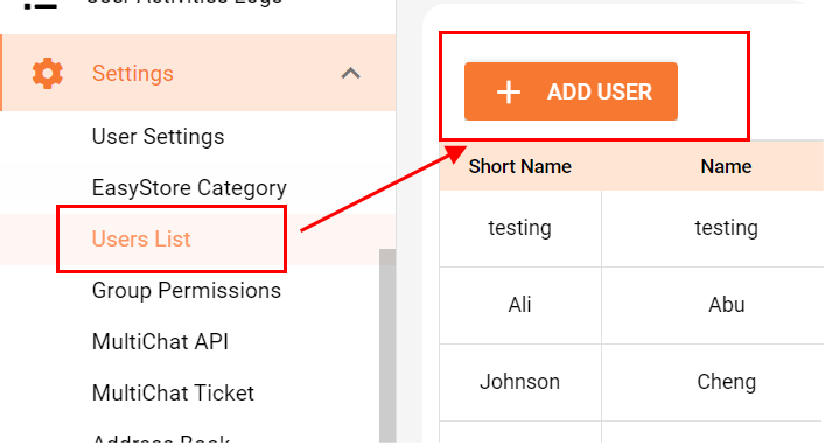Image resolution: width=824 pixels, height=443 pixels.
Task: Sort by Short Name column header
Action: click(x=520, y=167)
